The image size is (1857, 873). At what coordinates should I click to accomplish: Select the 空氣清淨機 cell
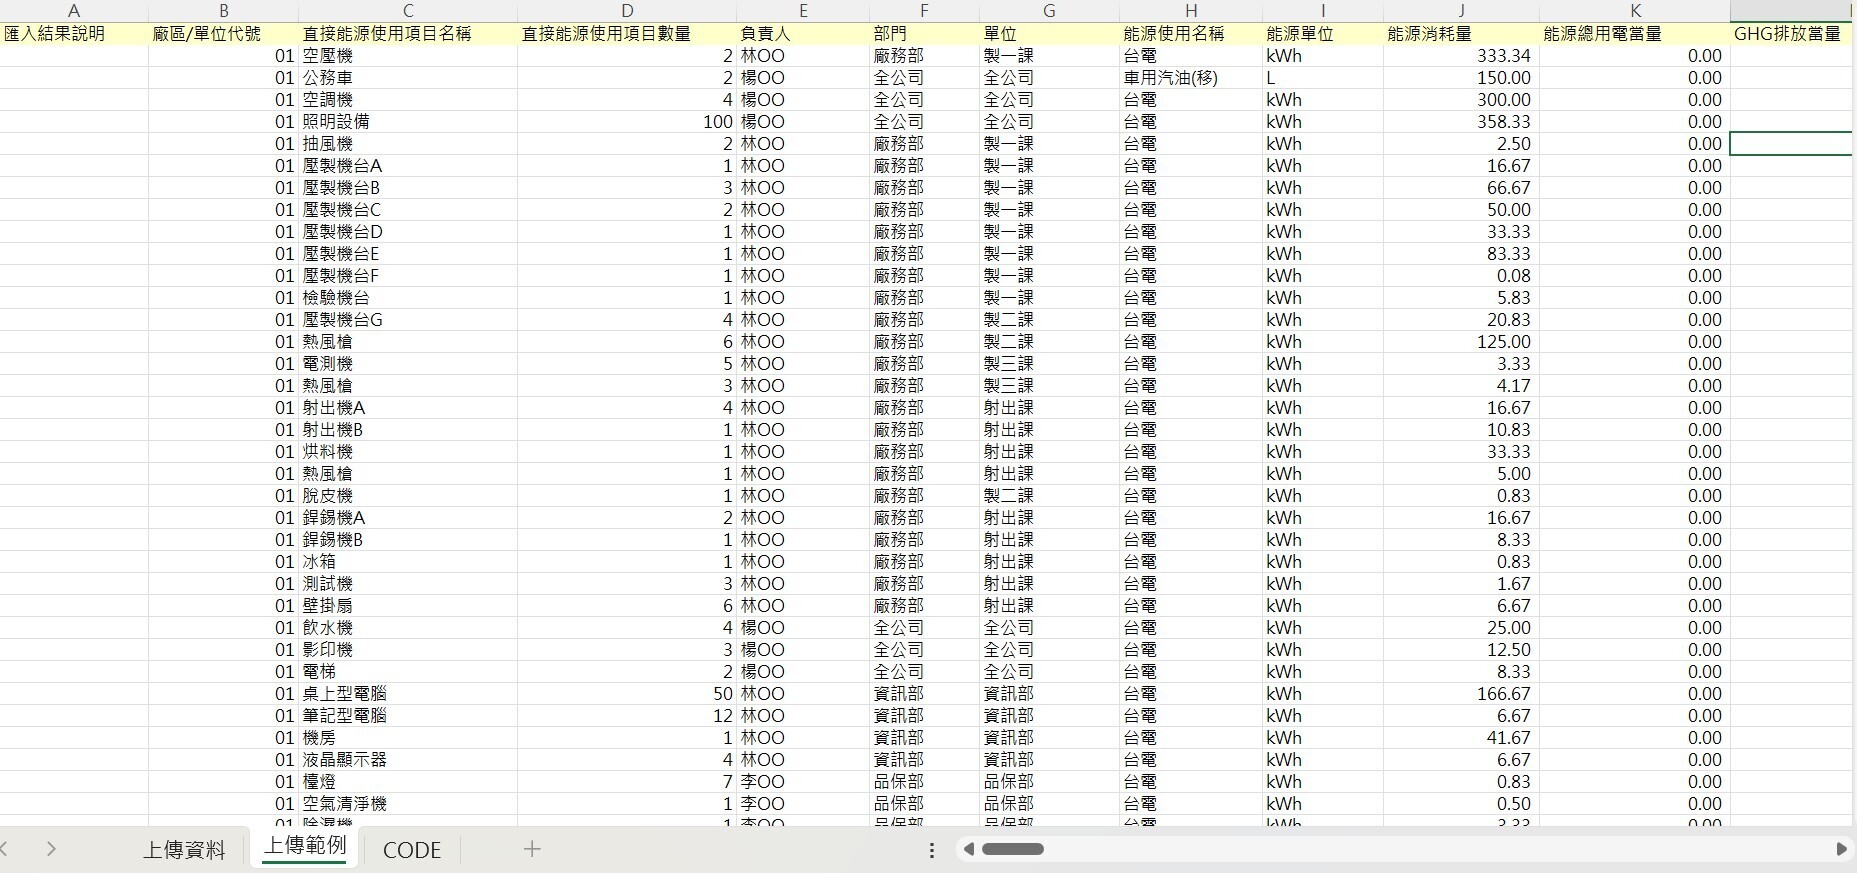[x=408, y=803]
